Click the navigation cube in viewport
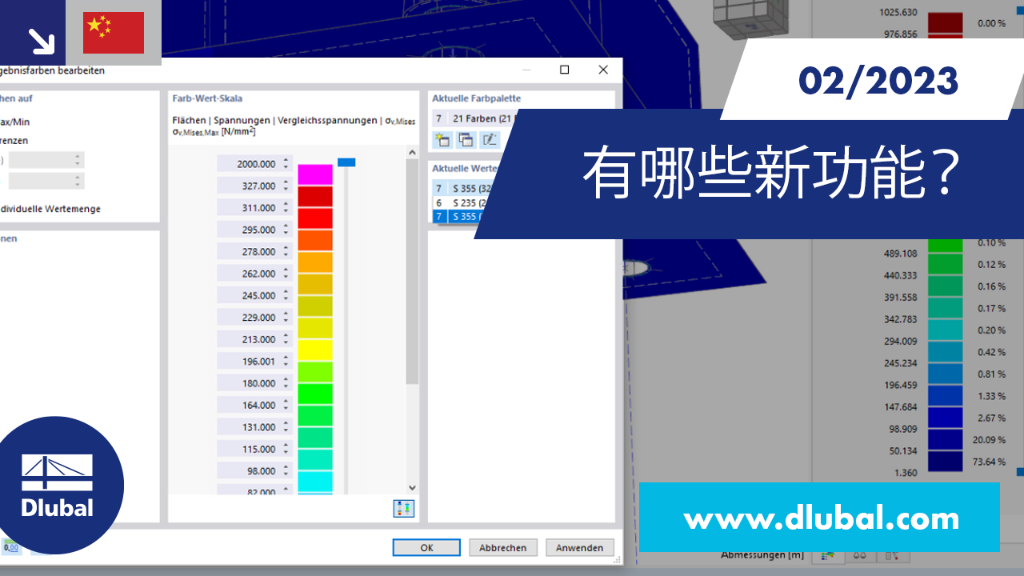The width and height of the screenshot is (1024, 576). (751, 18)
